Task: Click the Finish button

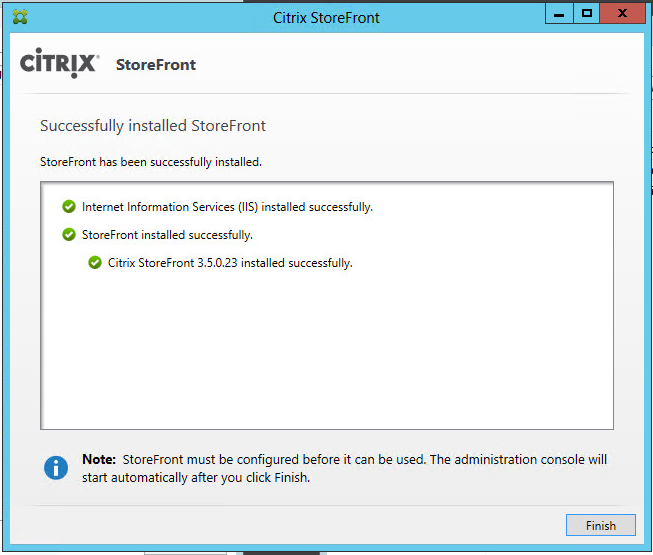Action: [x=601, y=525]
